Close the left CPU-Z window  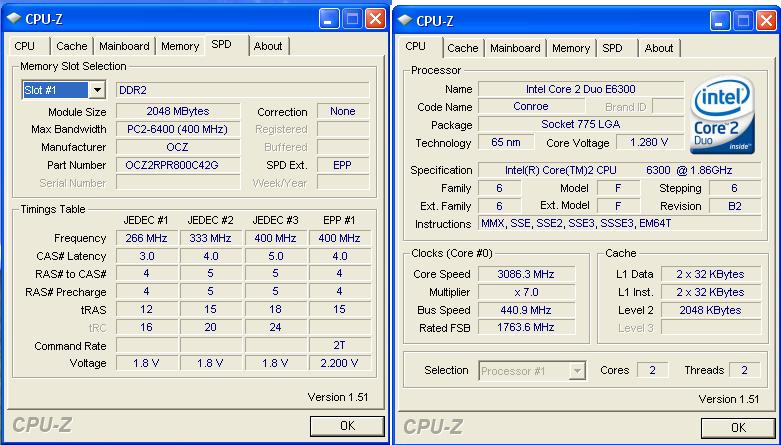pos(375,19)
